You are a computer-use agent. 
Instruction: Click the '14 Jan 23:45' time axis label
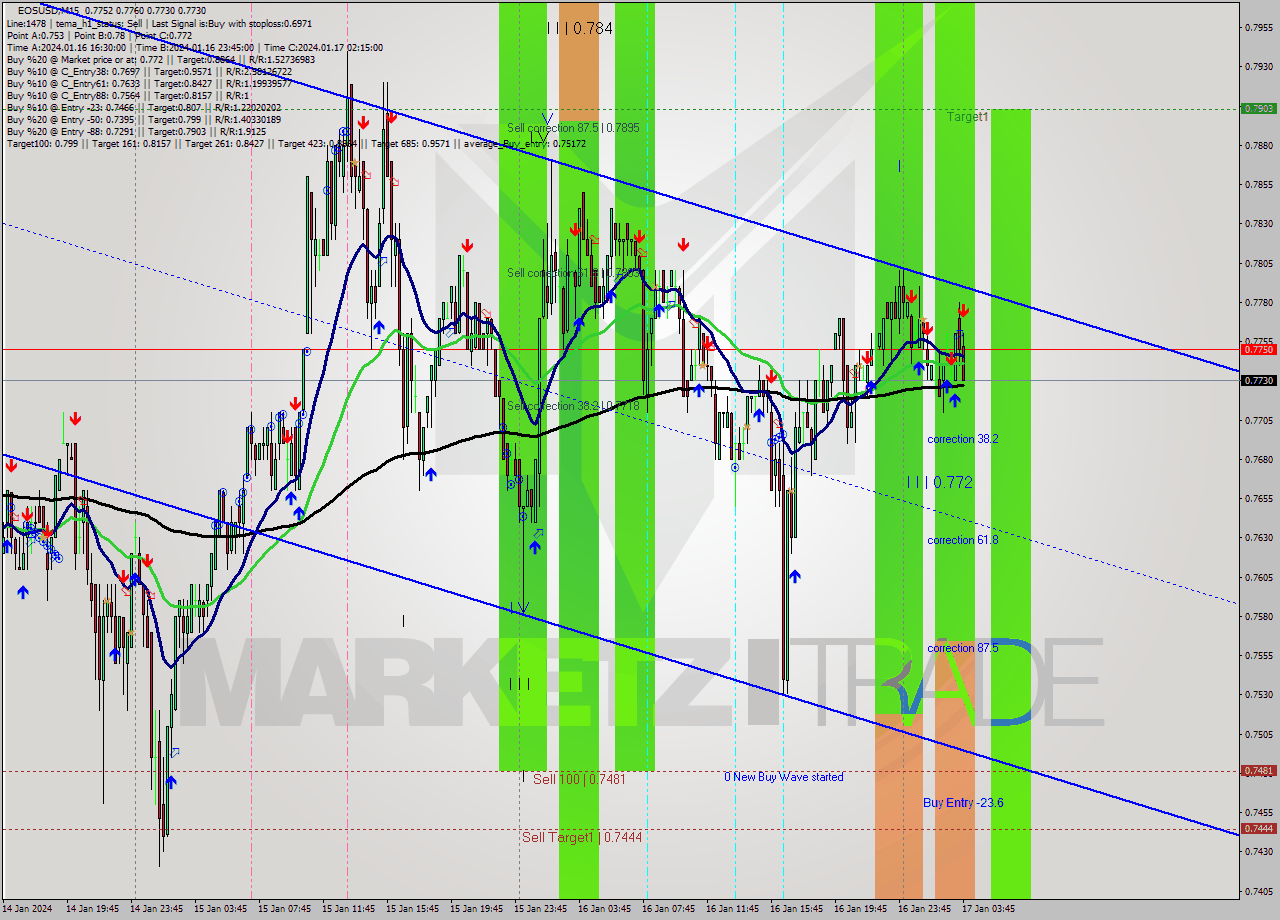pos(157,909)
